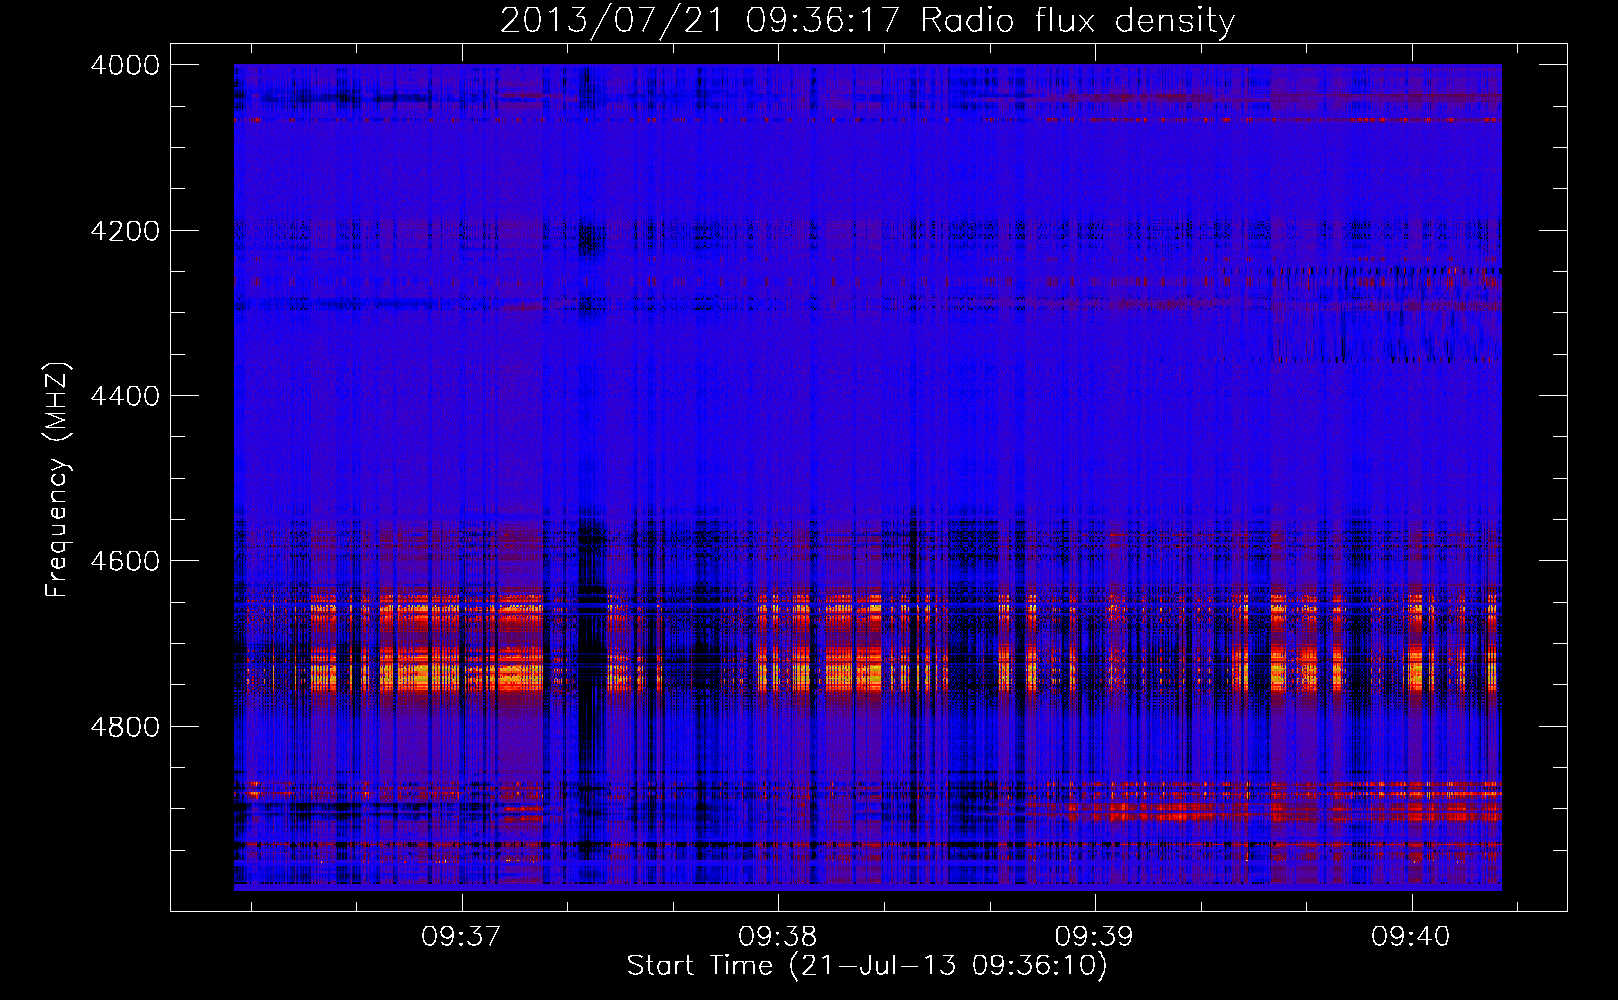Click the 'Start Time (21-Jul-13 09:36:10)' x-axis label
Screen dimensions: 1618x1000
tap(867, 966)
